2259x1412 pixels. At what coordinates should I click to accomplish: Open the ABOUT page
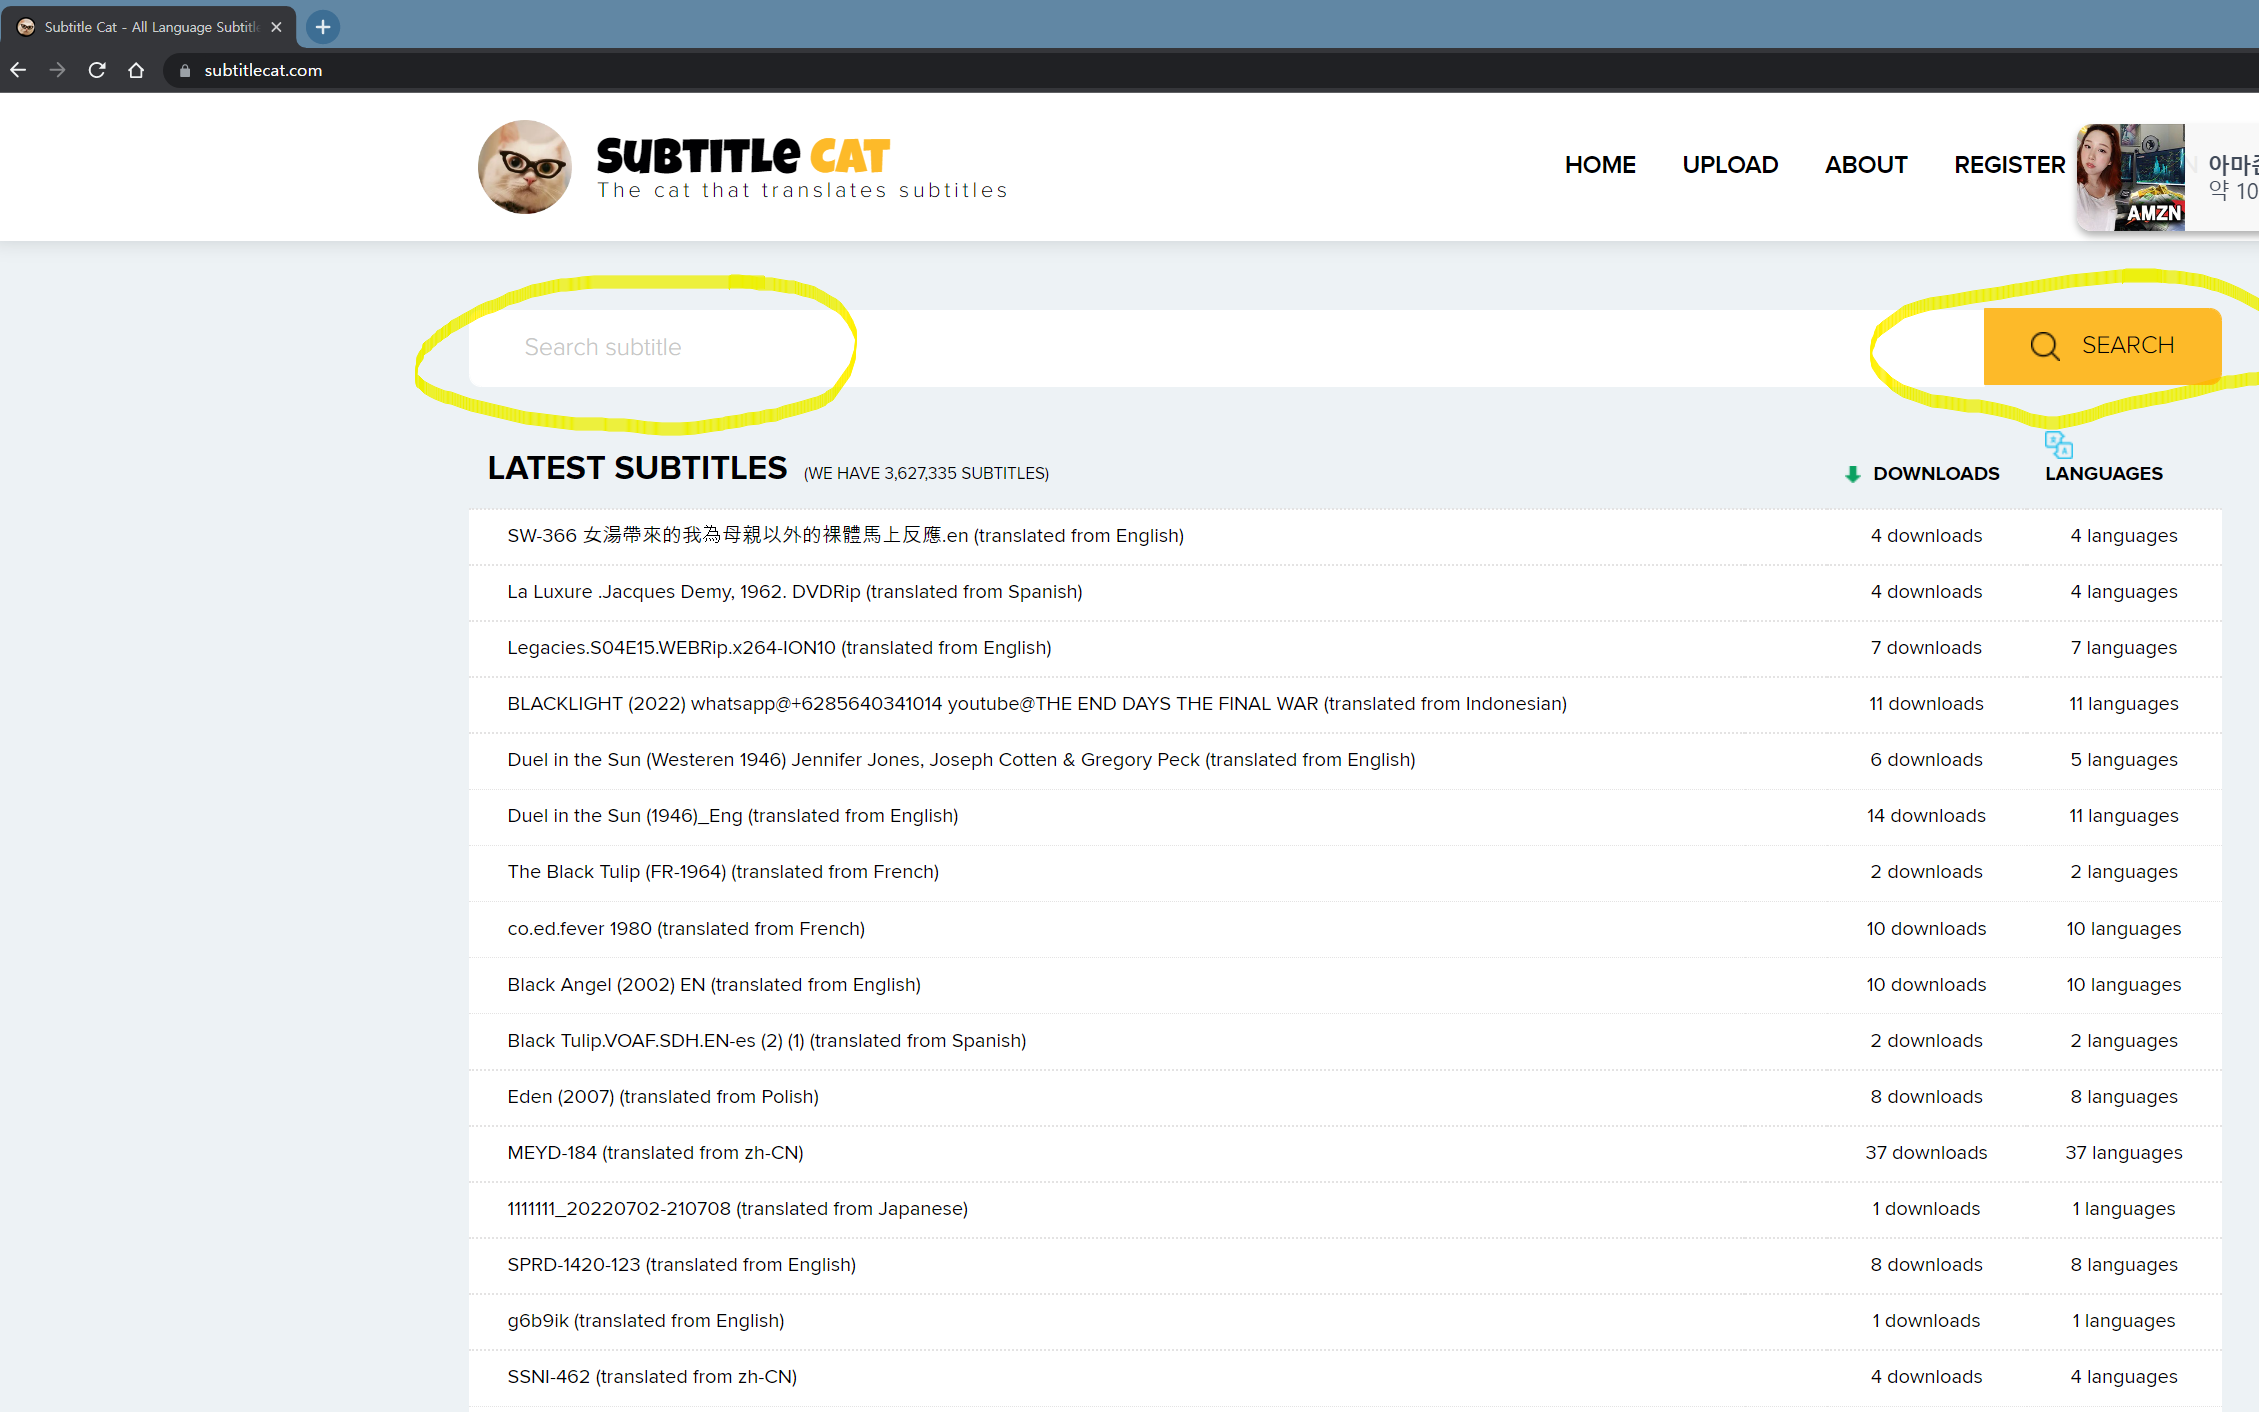[1865, 165]
